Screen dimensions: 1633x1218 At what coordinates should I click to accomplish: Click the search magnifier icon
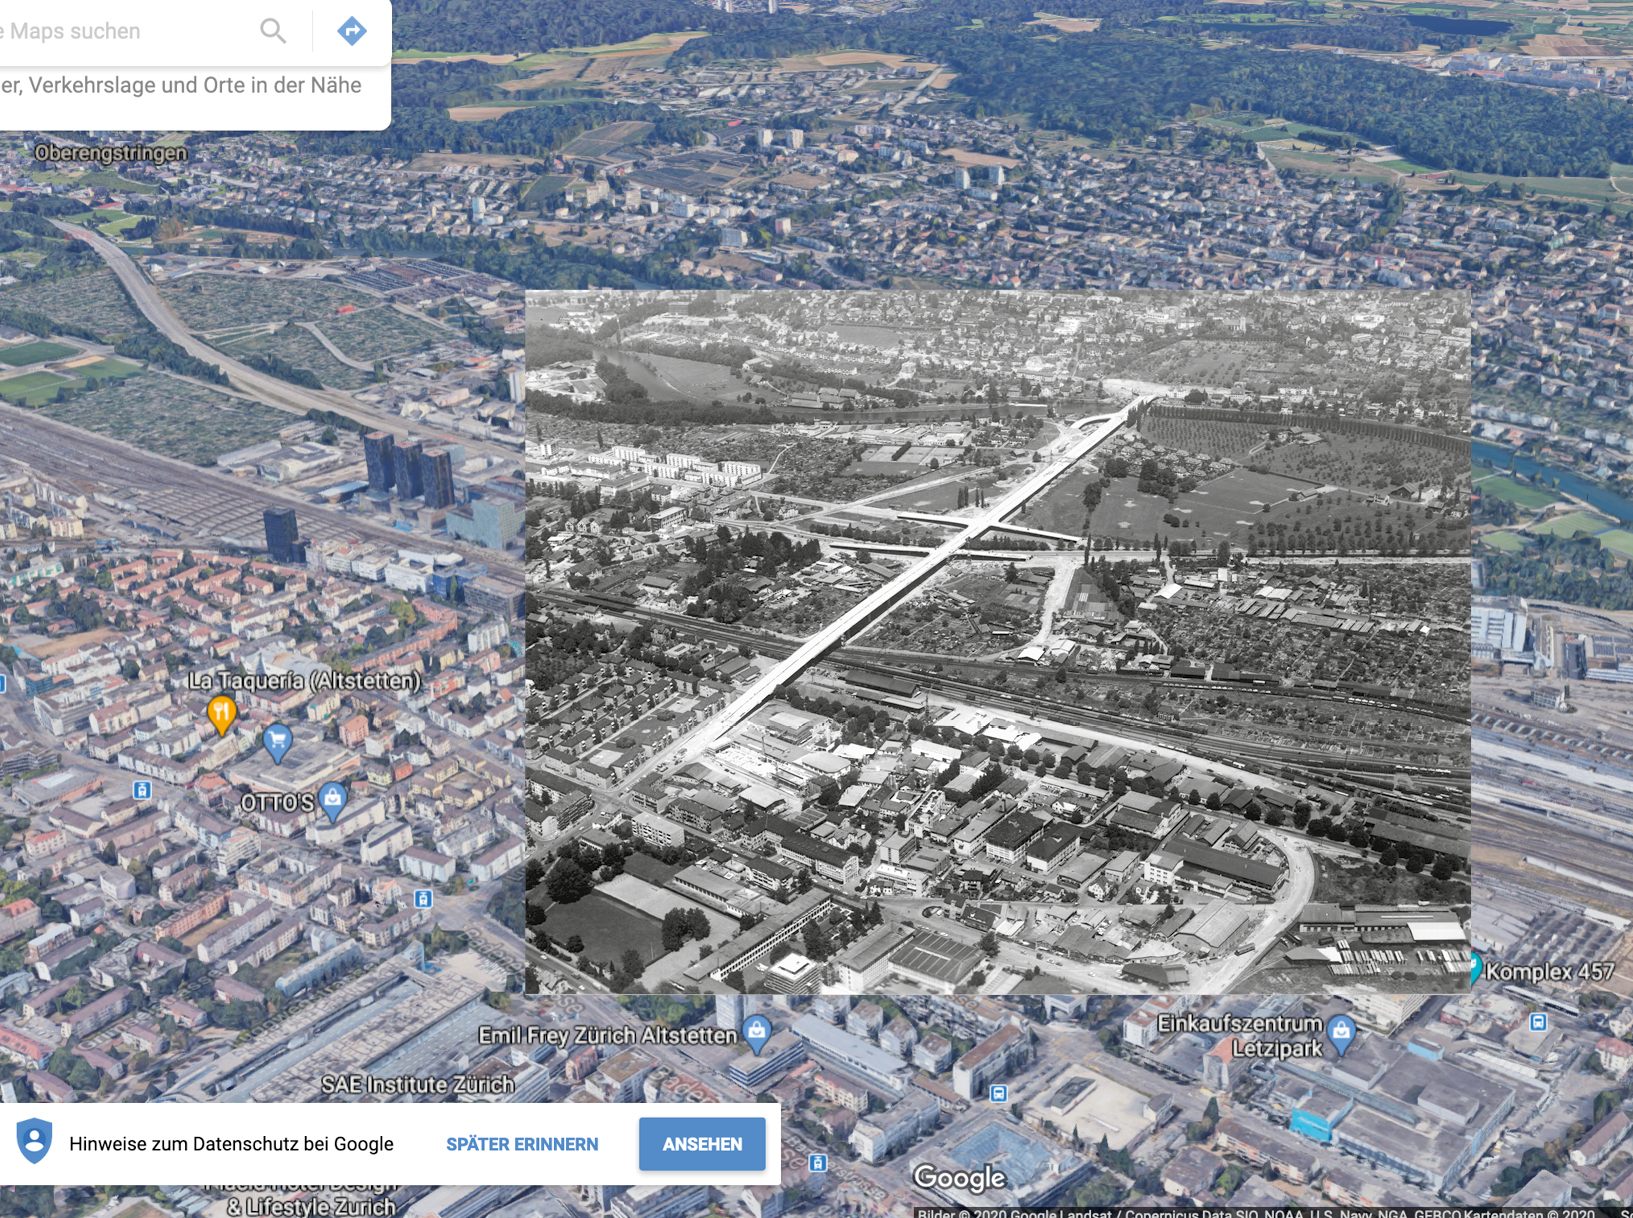tap(273, 31)
